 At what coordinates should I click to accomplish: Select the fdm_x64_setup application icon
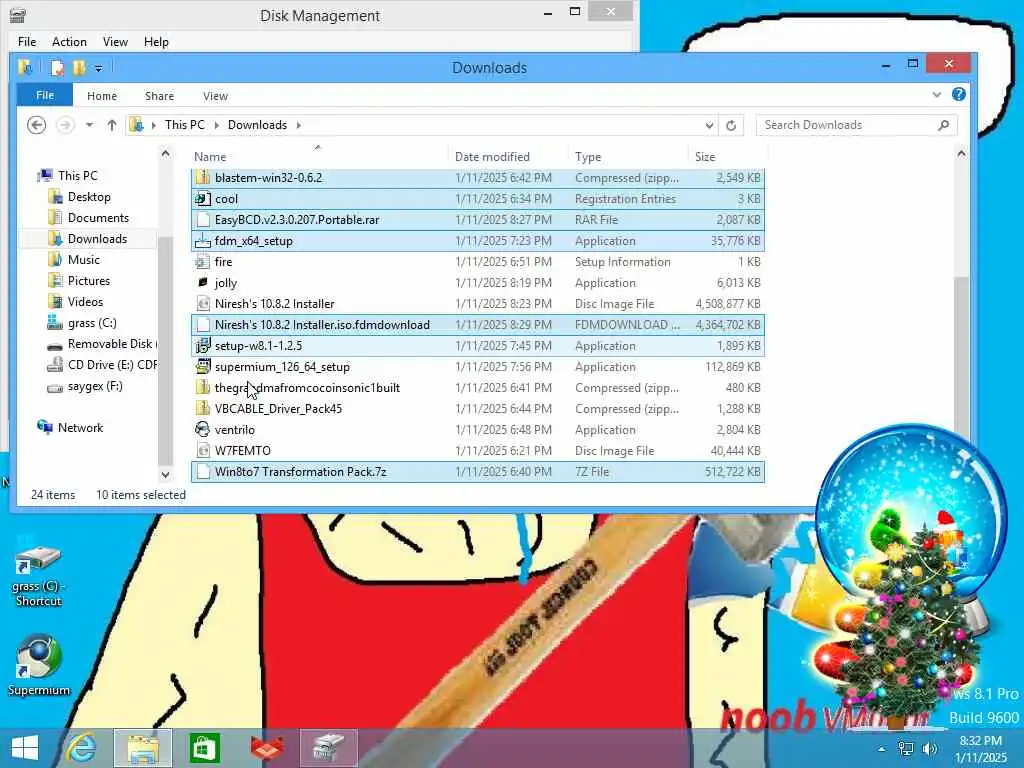(x=202, y=241)
